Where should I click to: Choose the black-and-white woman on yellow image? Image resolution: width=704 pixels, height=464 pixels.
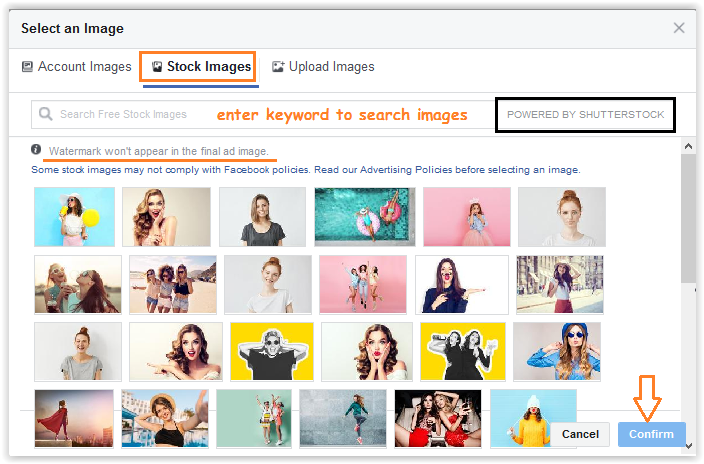pos(270,352)
